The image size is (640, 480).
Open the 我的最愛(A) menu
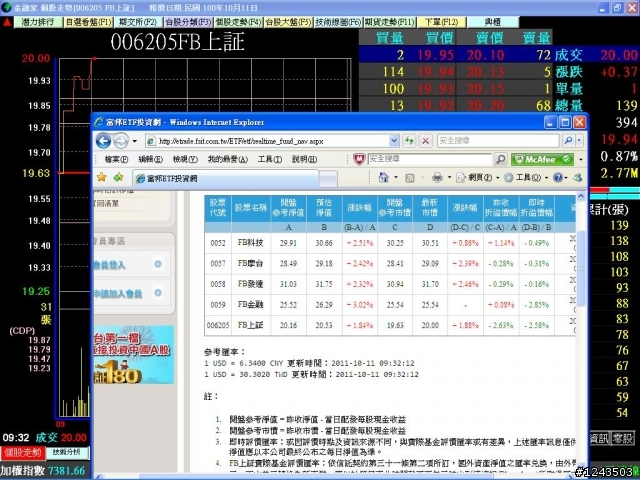pyautogui.click(x=227, y=159)
